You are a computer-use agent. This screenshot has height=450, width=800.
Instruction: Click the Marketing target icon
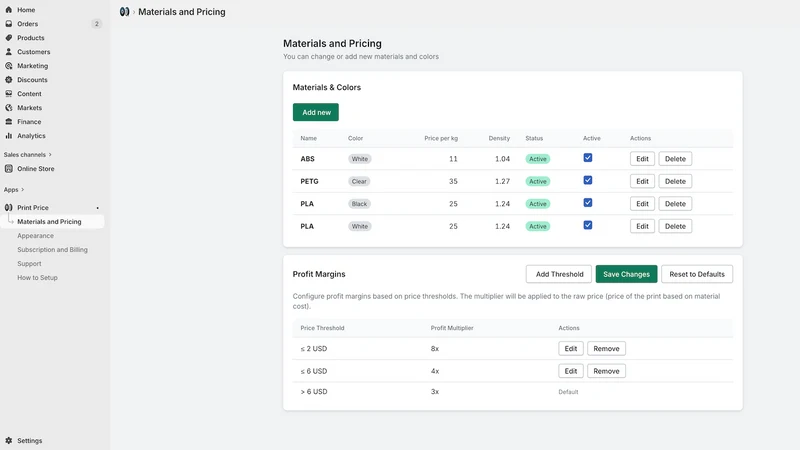[9, 66]
